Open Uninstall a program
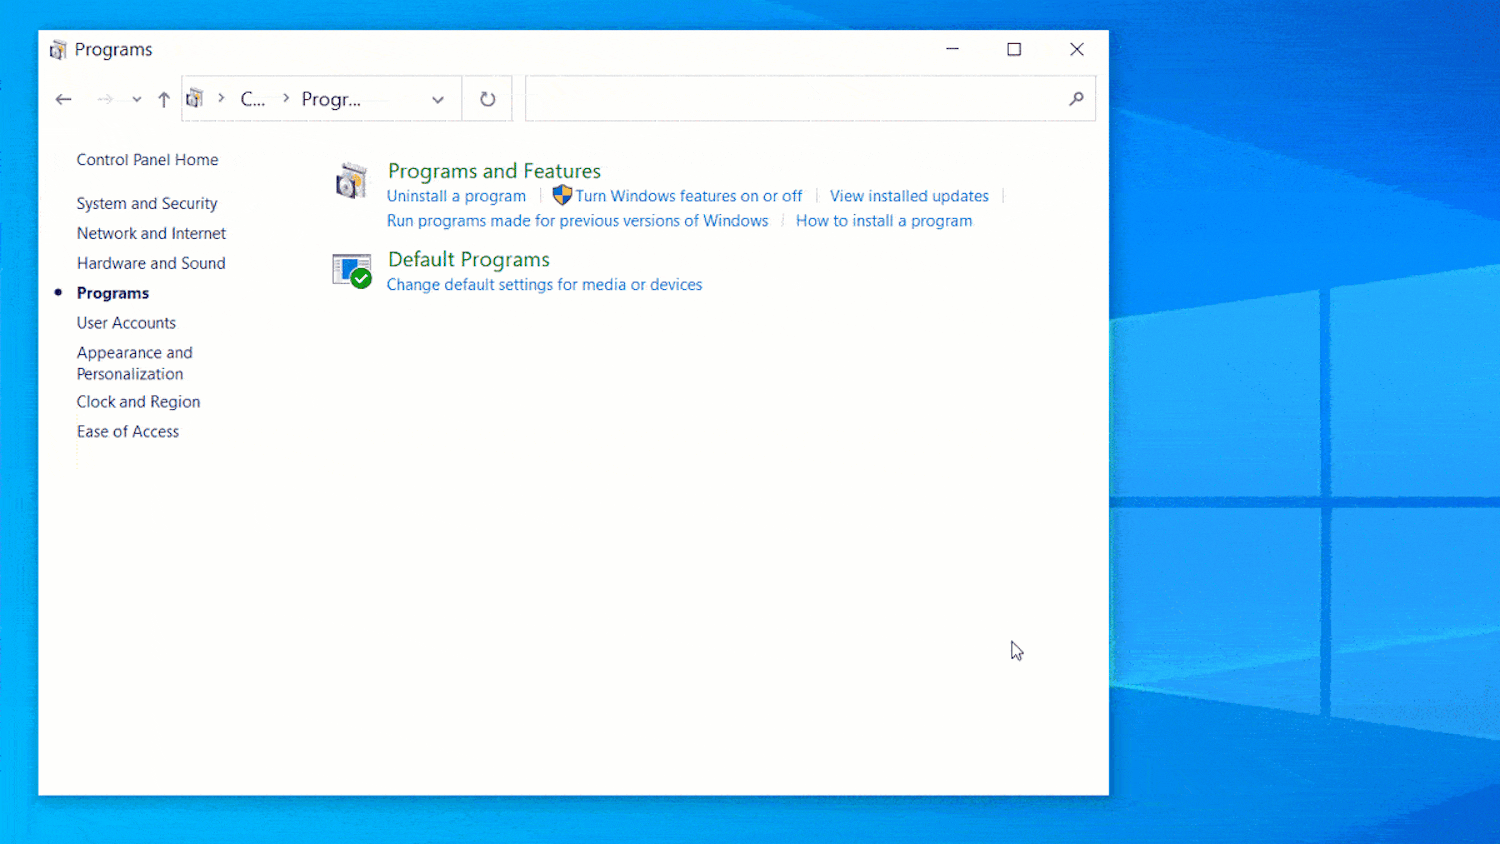This screenshot has width=1500, height=844. [456, 195]
